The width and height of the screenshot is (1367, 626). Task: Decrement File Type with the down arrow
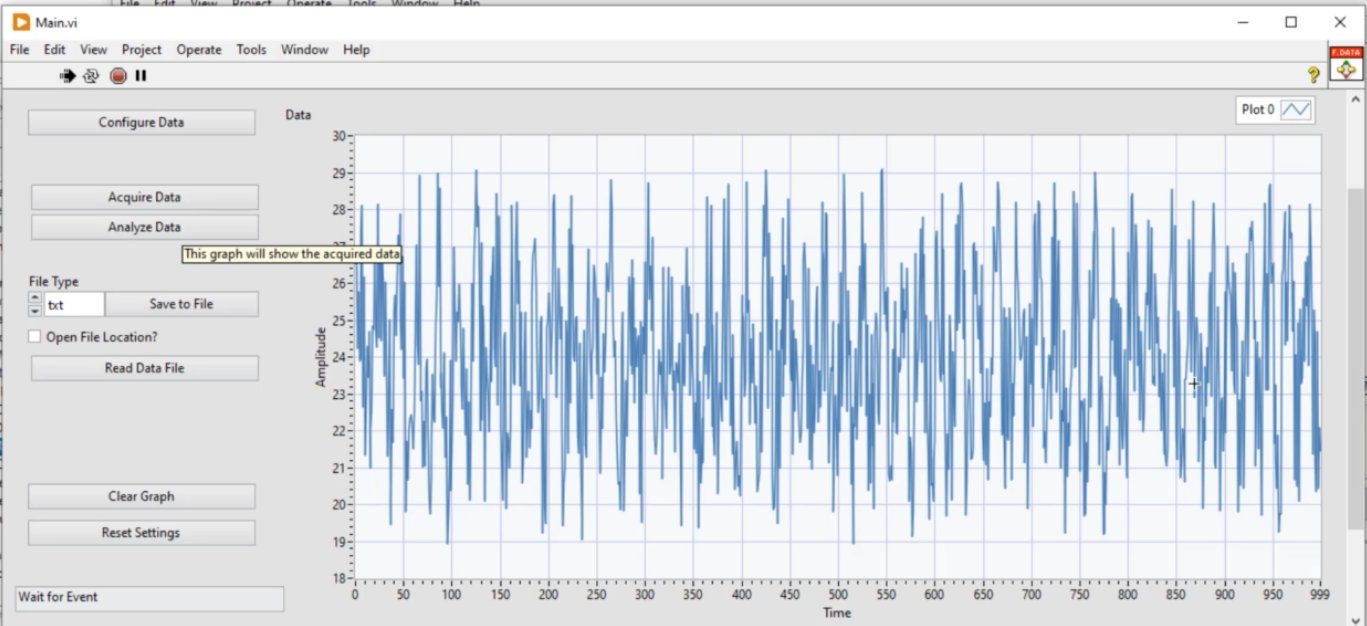tap(35, 311)
